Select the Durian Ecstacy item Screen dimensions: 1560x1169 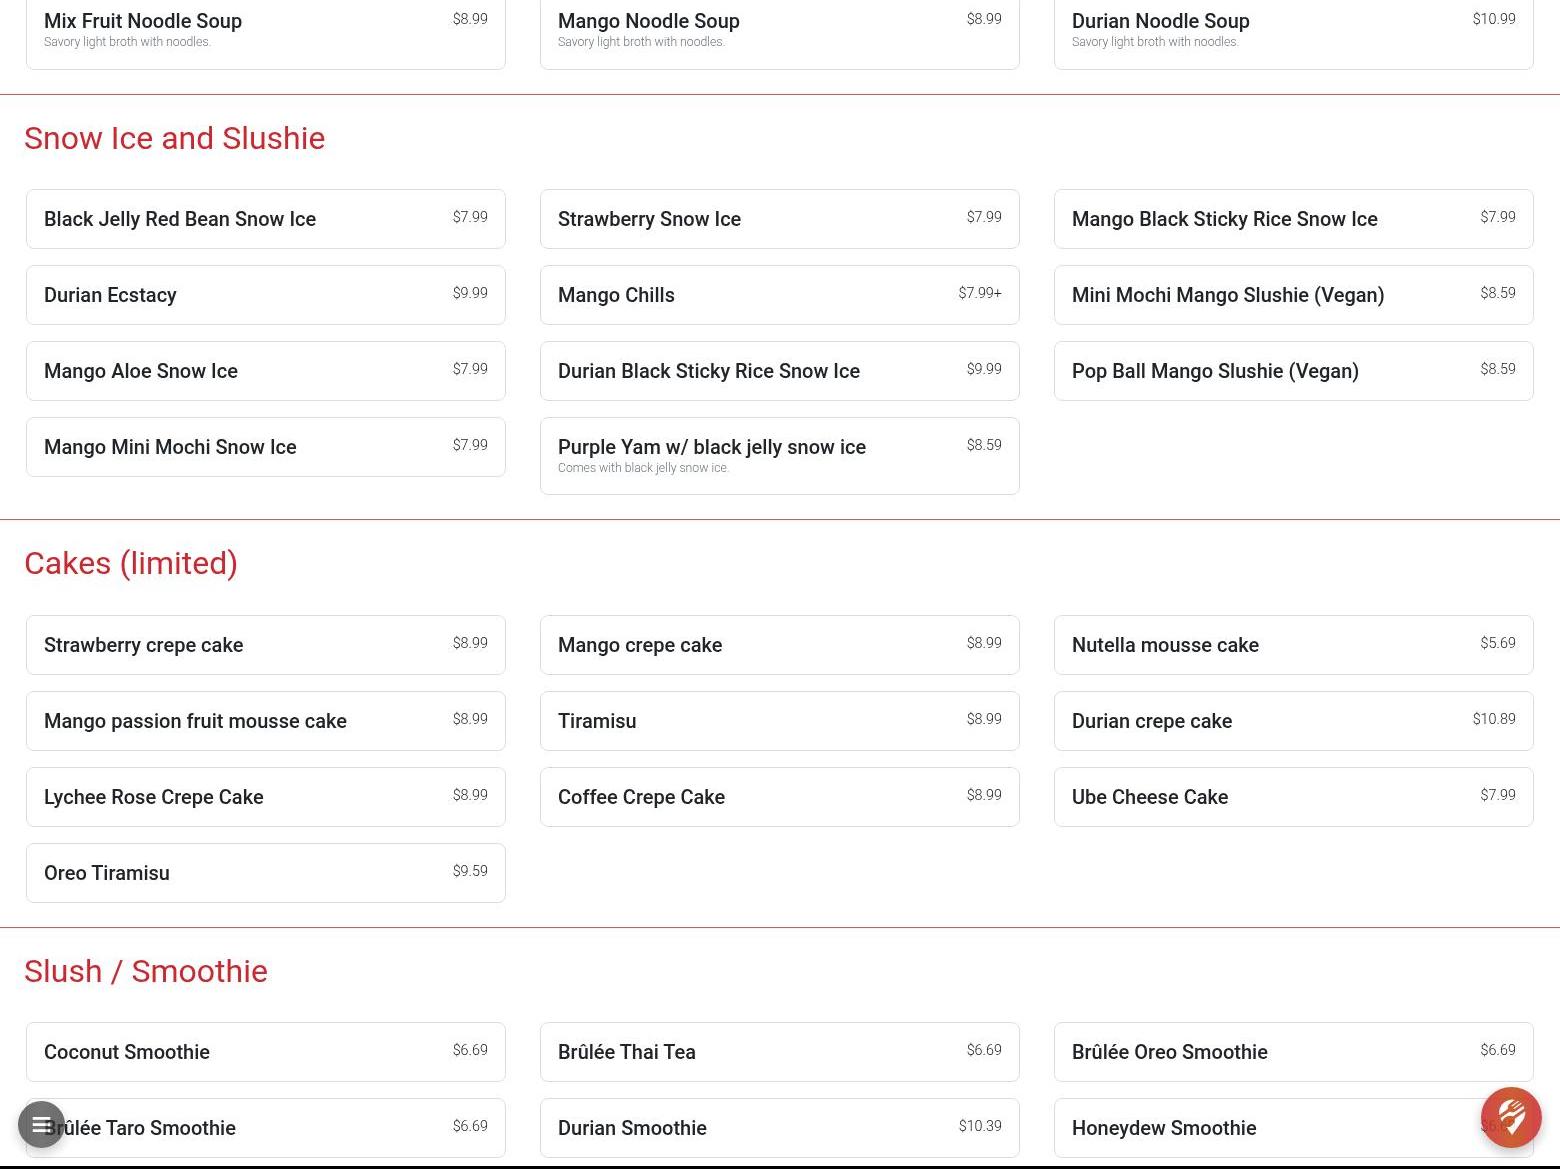tap(266, 295)
